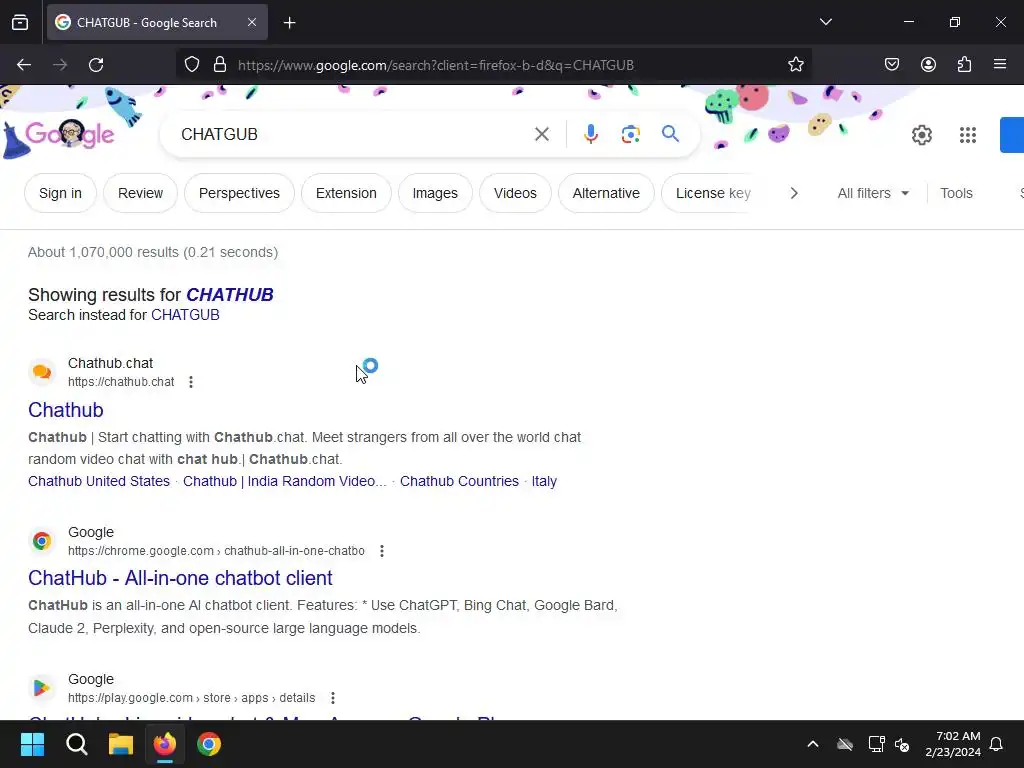Click the Chathub.chat site favicon

click(42, 372)
